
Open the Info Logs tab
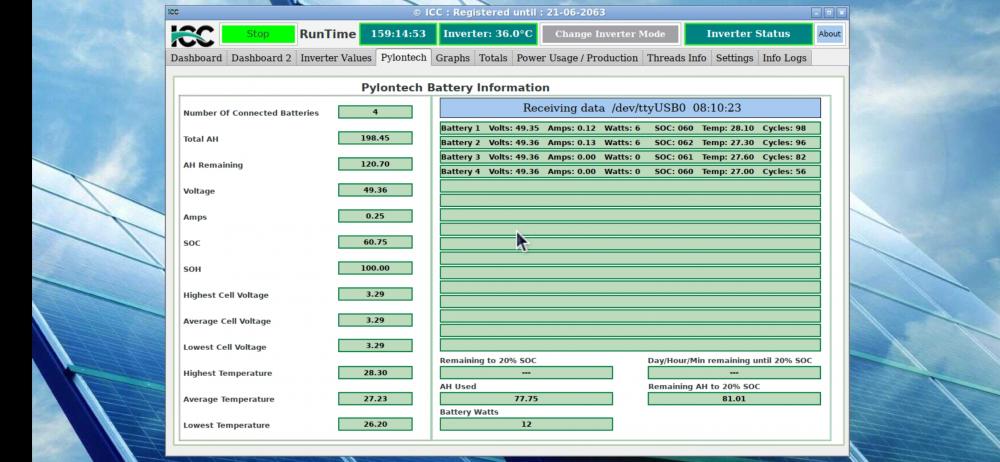784,58
